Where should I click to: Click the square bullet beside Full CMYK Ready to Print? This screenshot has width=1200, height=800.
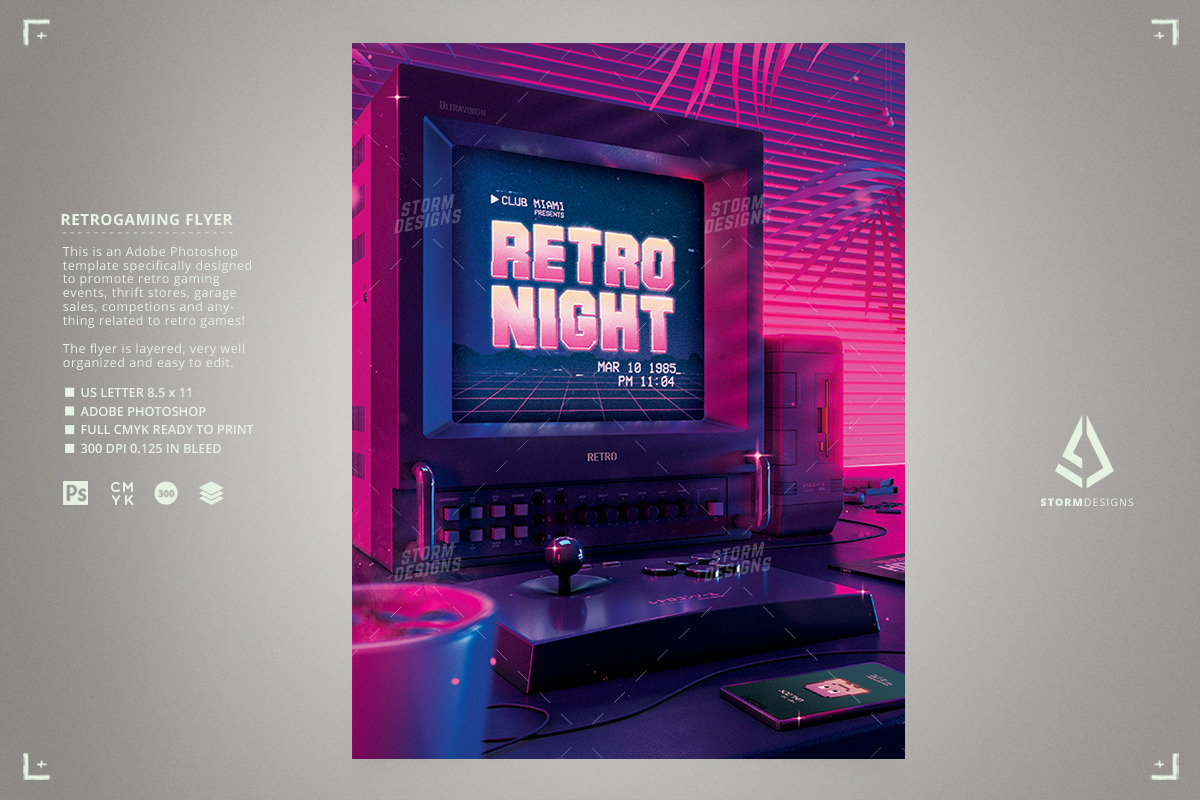coord(70,430)
